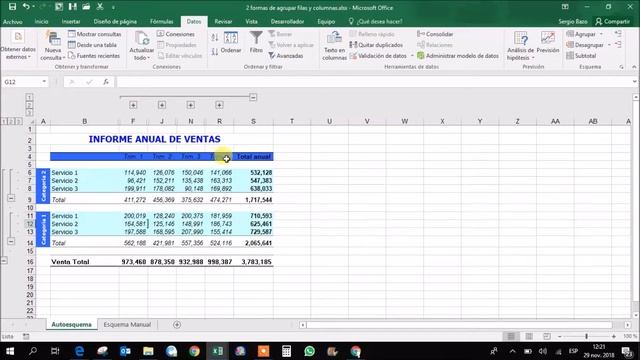Undo the last action
Viewport: 640px width, 360px height.
point(26,7)
